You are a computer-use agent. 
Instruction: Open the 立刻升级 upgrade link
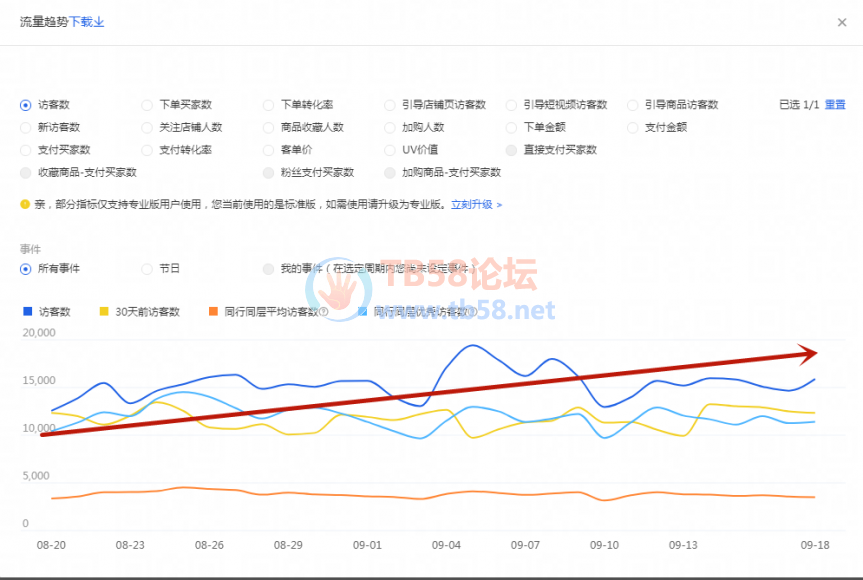click(x=477, y=205)
